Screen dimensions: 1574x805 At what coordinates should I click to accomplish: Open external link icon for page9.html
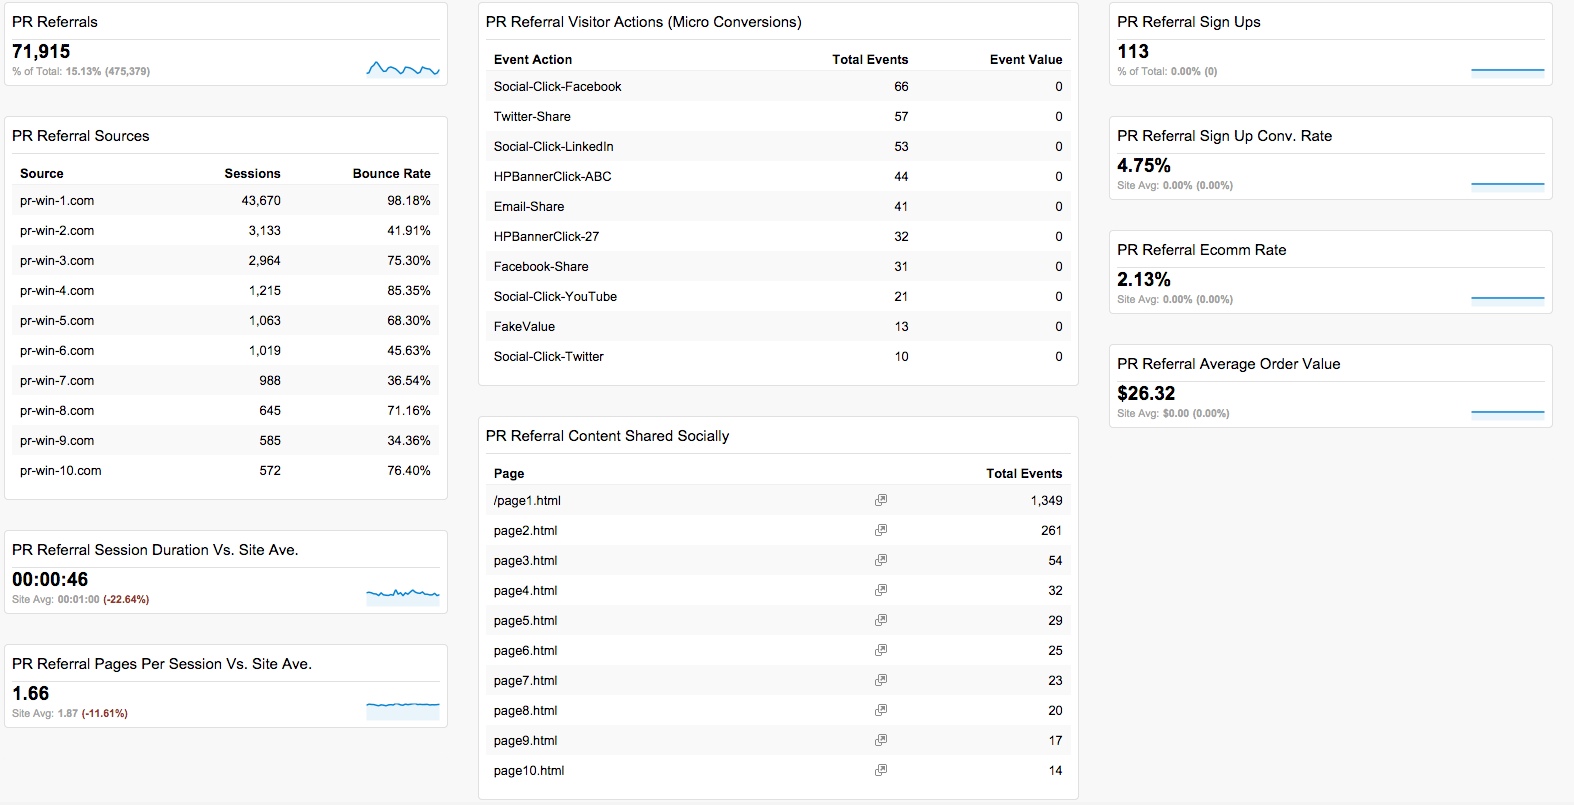point(881,740)
